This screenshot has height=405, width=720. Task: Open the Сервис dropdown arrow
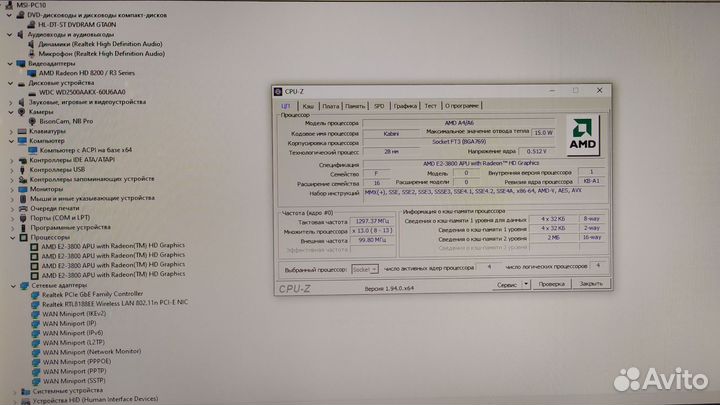[x=526, y=284]
